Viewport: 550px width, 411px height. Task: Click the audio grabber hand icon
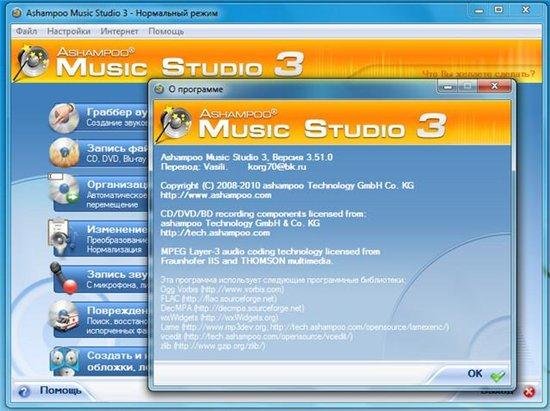(63, 118)
